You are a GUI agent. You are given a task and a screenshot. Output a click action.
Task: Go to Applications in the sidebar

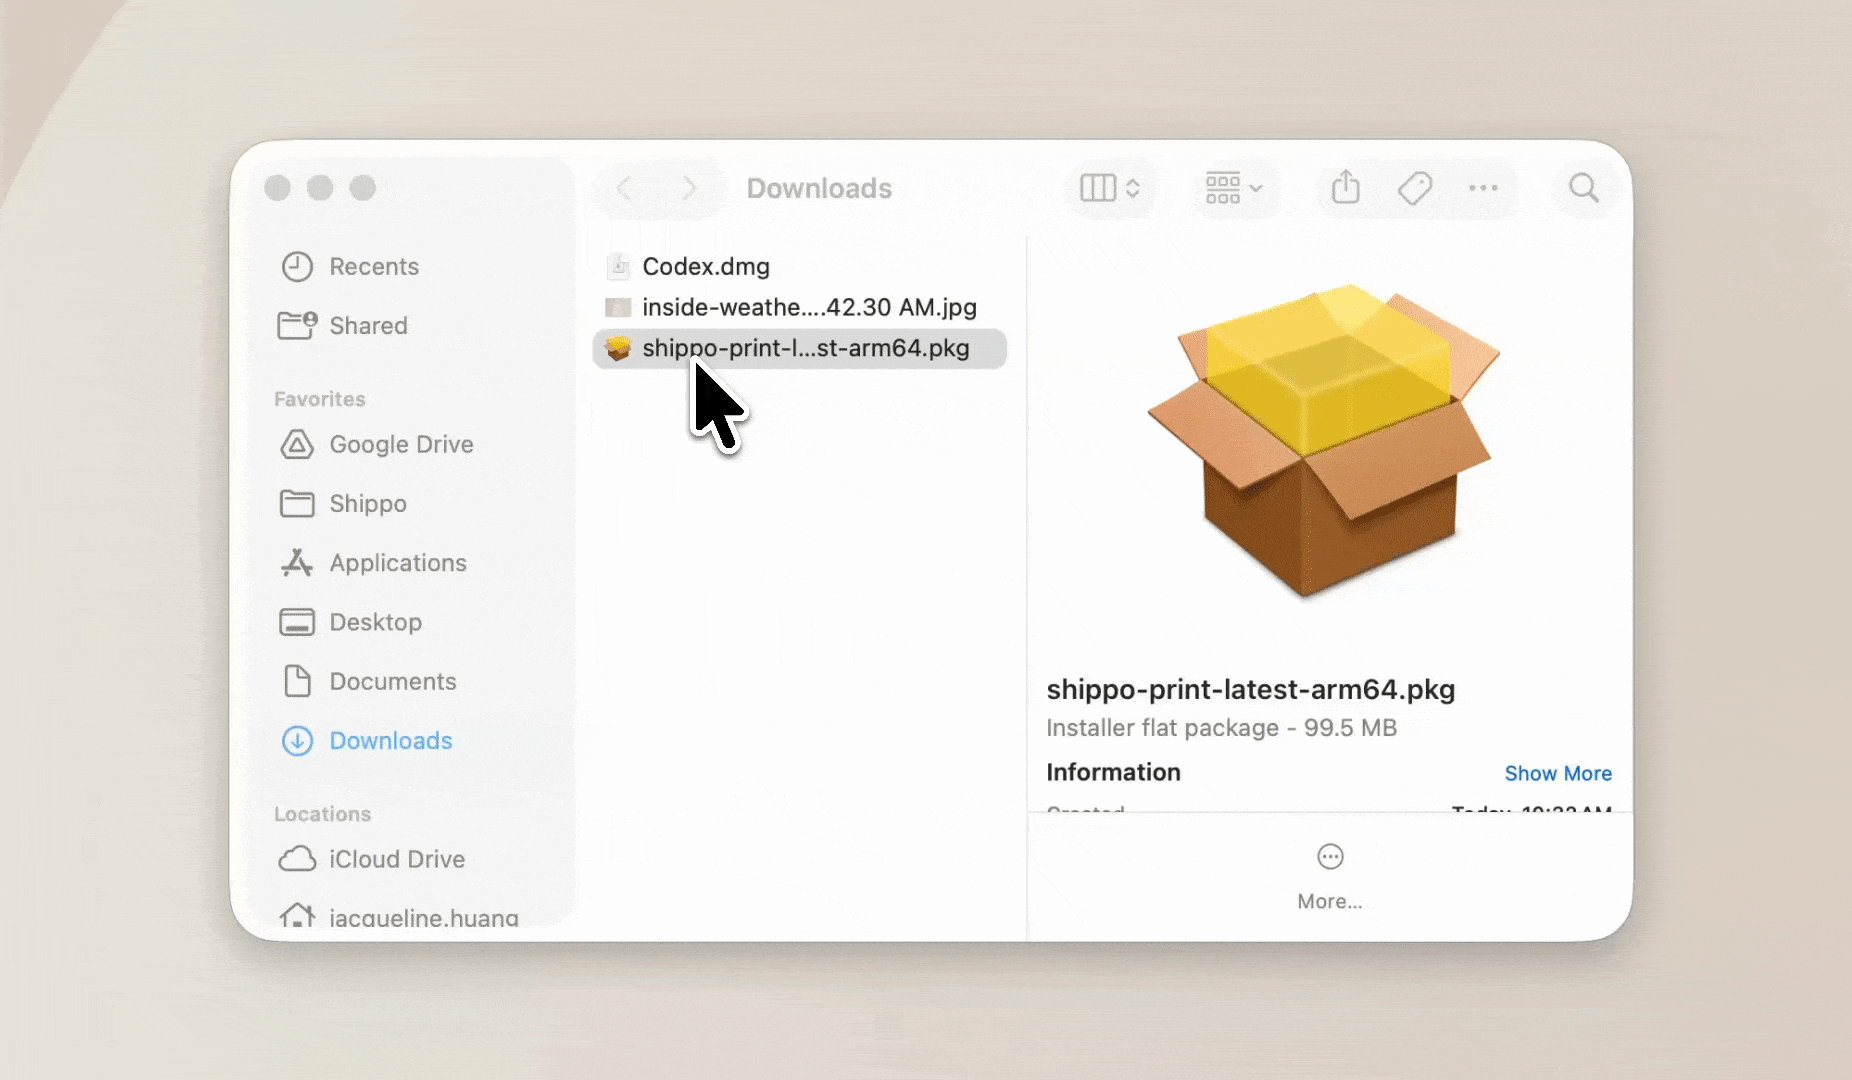click(x=400, y=563)
